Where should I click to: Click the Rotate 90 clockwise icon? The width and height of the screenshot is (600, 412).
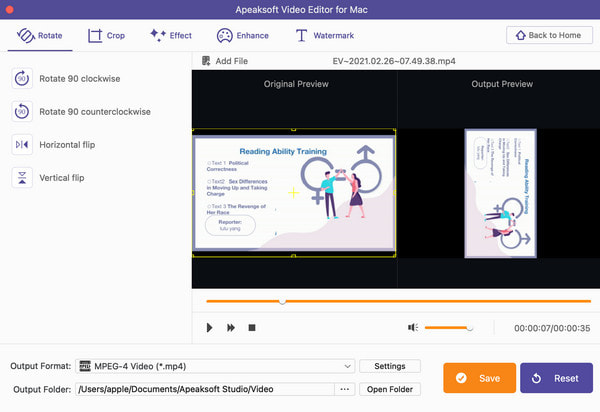point(22,78)
